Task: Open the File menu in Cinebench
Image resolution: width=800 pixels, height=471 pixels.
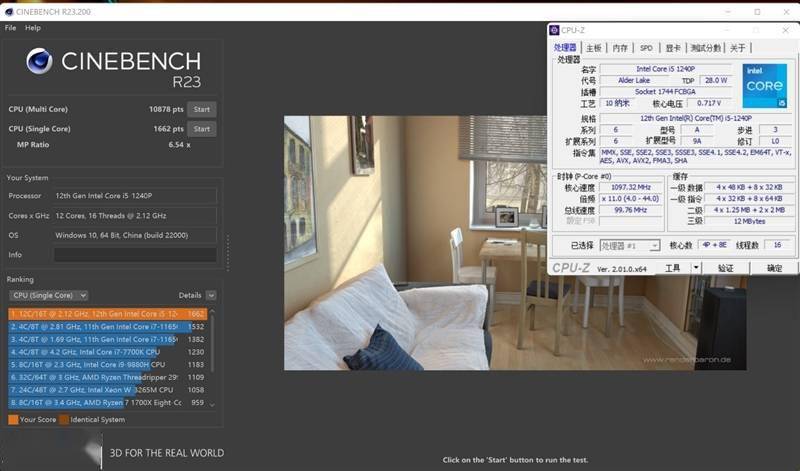Action: pyautogui.click(x=10, y=28)
